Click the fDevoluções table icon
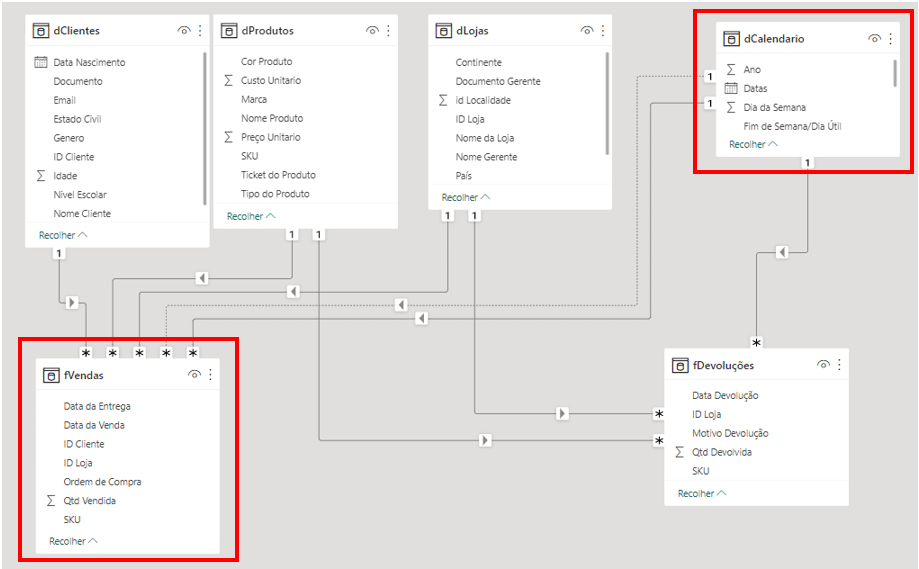Viewport: 919px width, 569px height. pyautogui.click(x=679, y=365)
